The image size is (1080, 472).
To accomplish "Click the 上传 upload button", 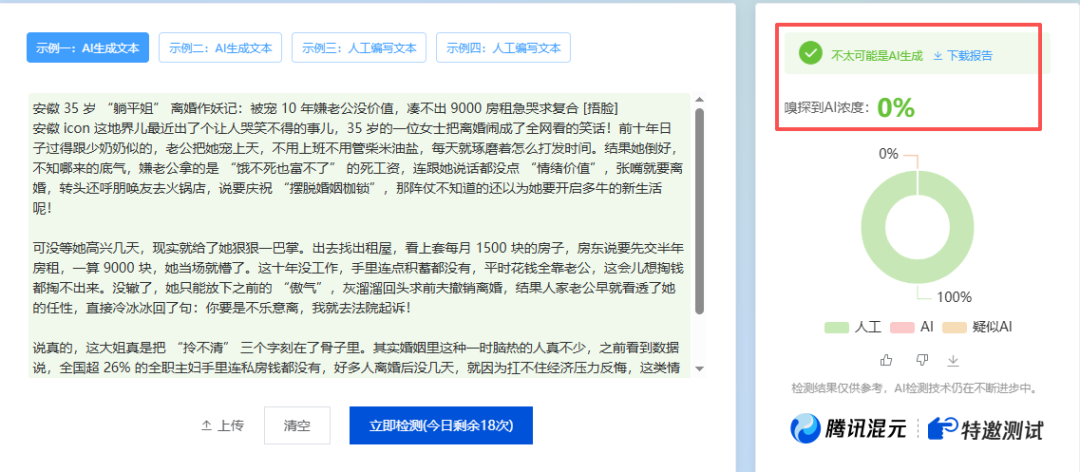I will (222, 426).
